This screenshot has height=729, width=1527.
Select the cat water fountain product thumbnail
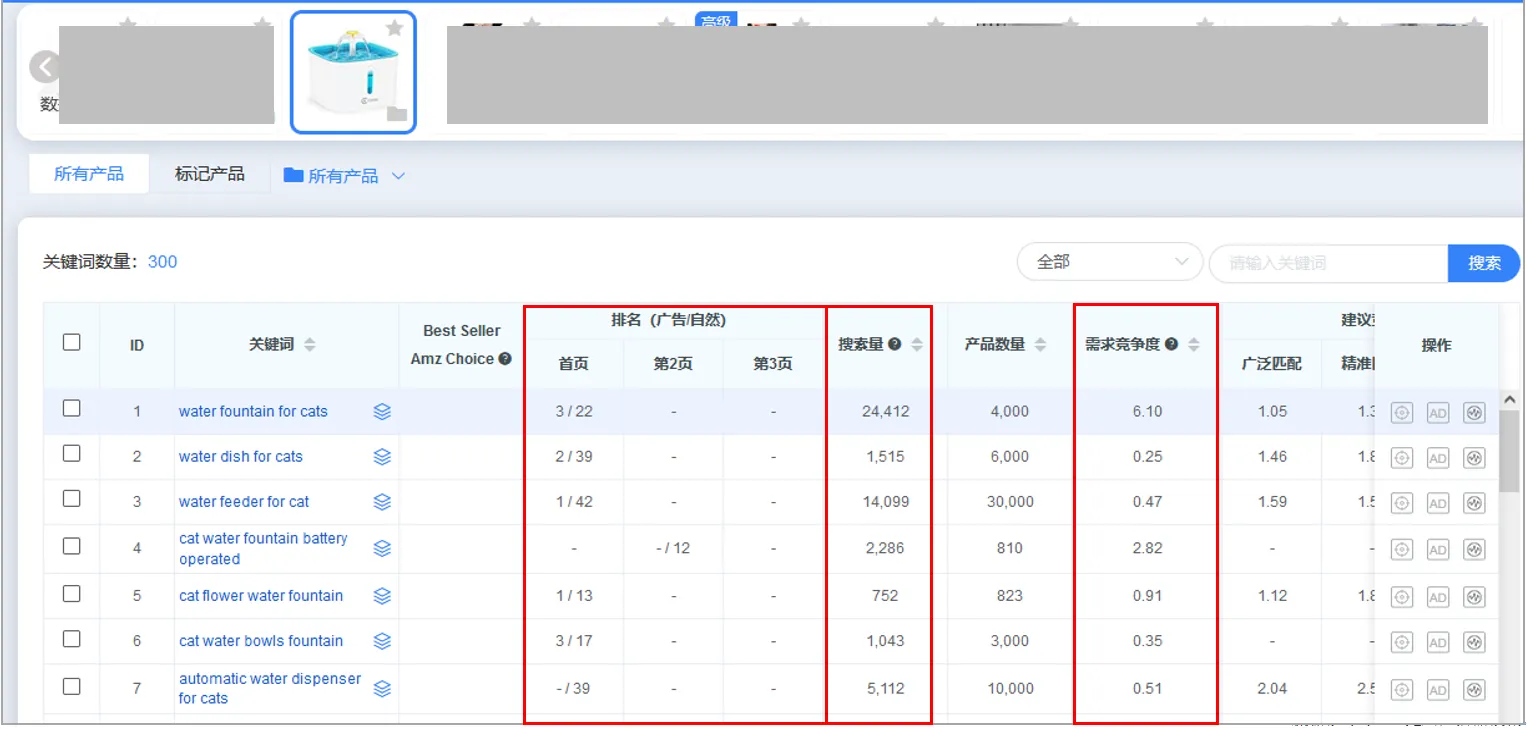353,72
